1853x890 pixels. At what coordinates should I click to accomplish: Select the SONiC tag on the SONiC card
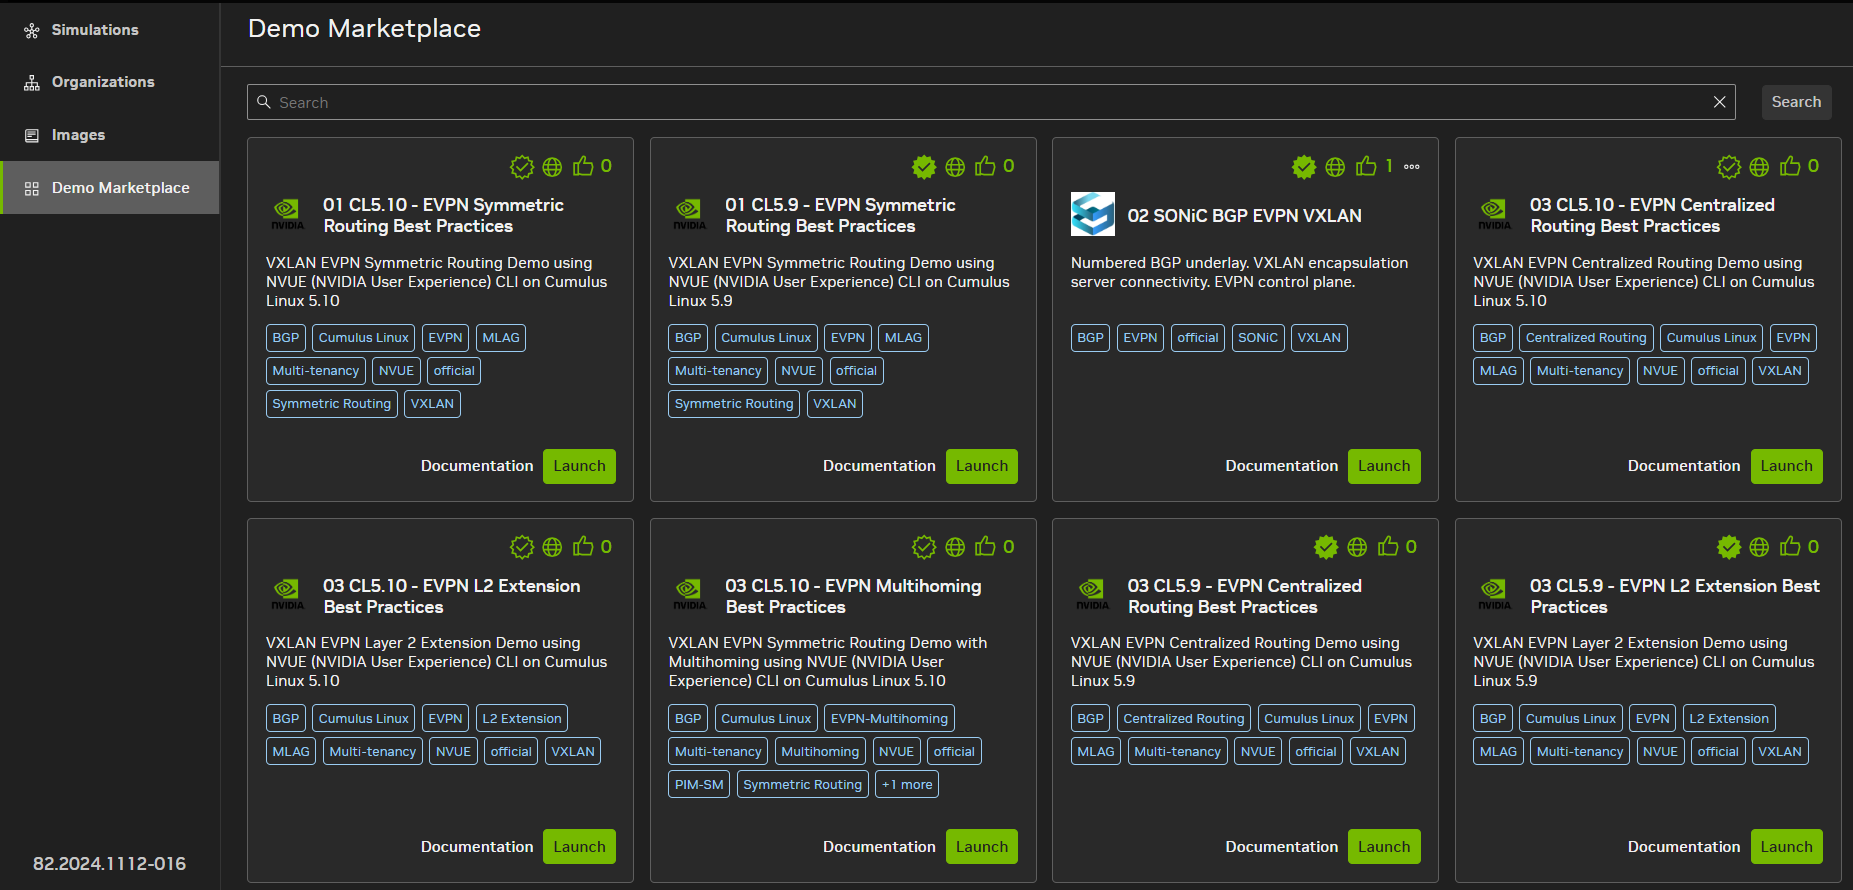(x=1257, y=338)
